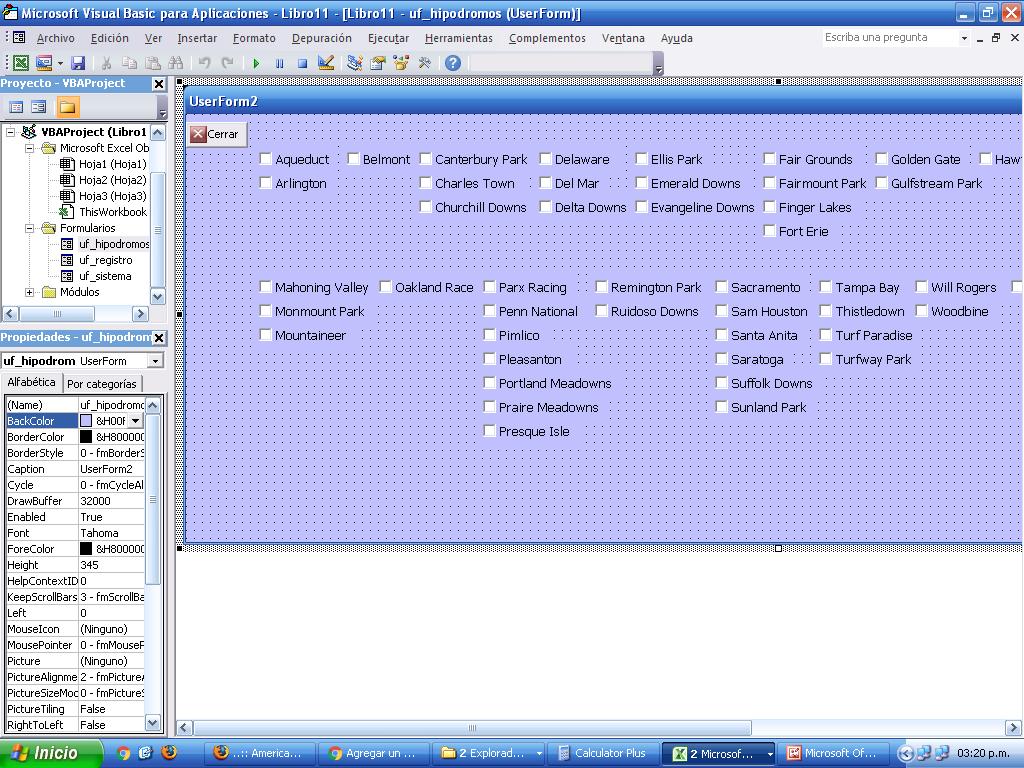Close the Propiedades panel
The width and height of the screenshot is (1024, 768).
159,338
